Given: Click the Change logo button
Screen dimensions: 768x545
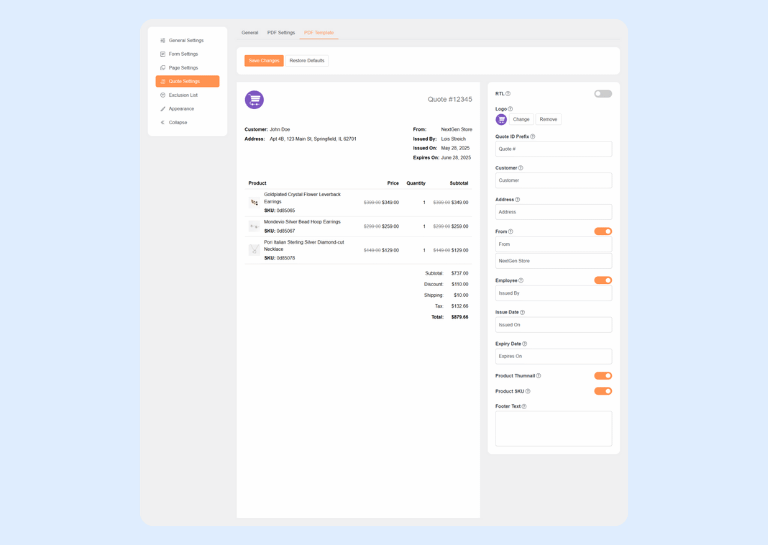Looking at the screenshot, I should 521,119.
